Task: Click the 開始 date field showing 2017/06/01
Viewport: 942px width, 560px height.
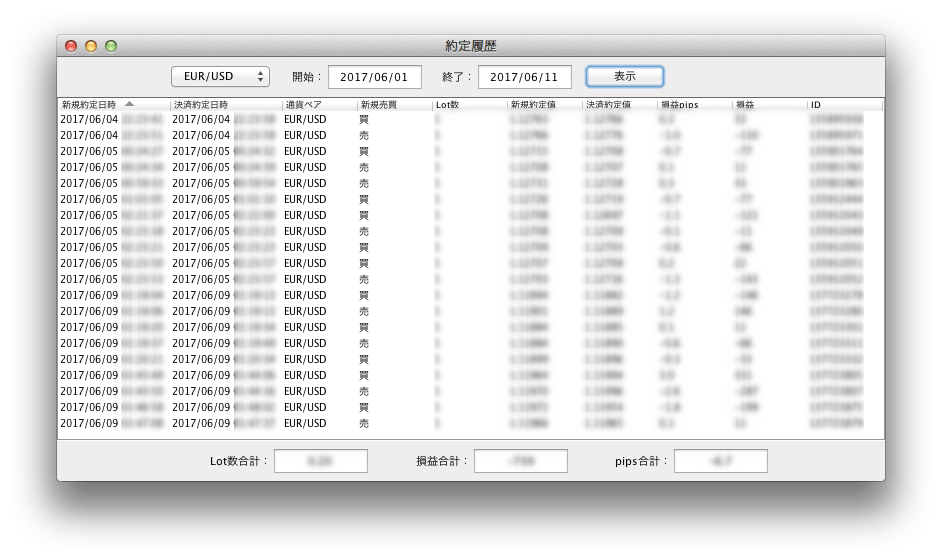Action: [x=375, y=77]
